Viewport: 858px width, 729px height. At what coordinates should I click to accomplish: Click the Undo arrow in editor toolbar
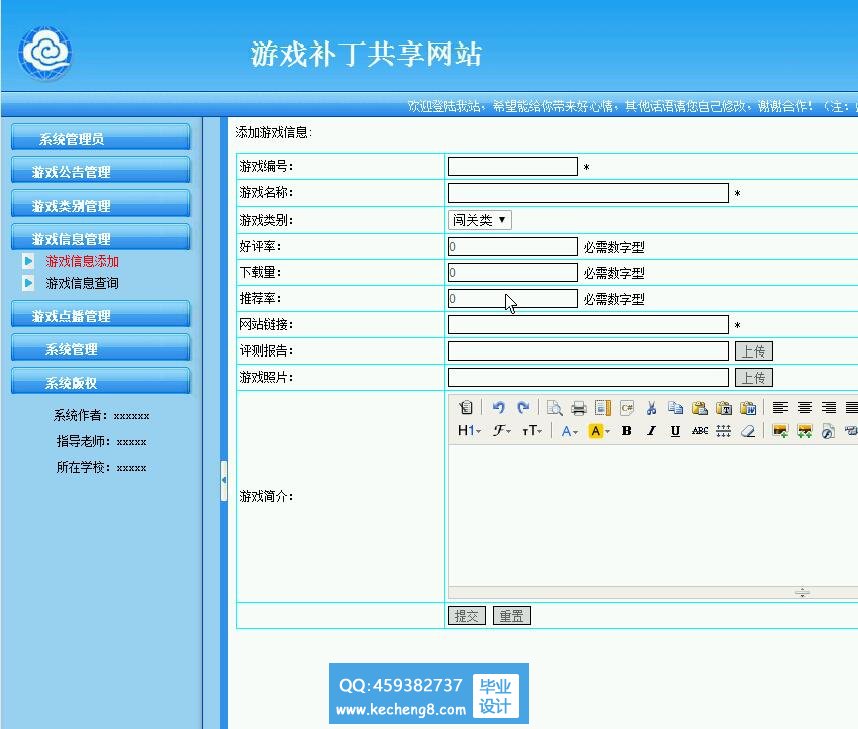pyautogui.click(x=498, y=407)
